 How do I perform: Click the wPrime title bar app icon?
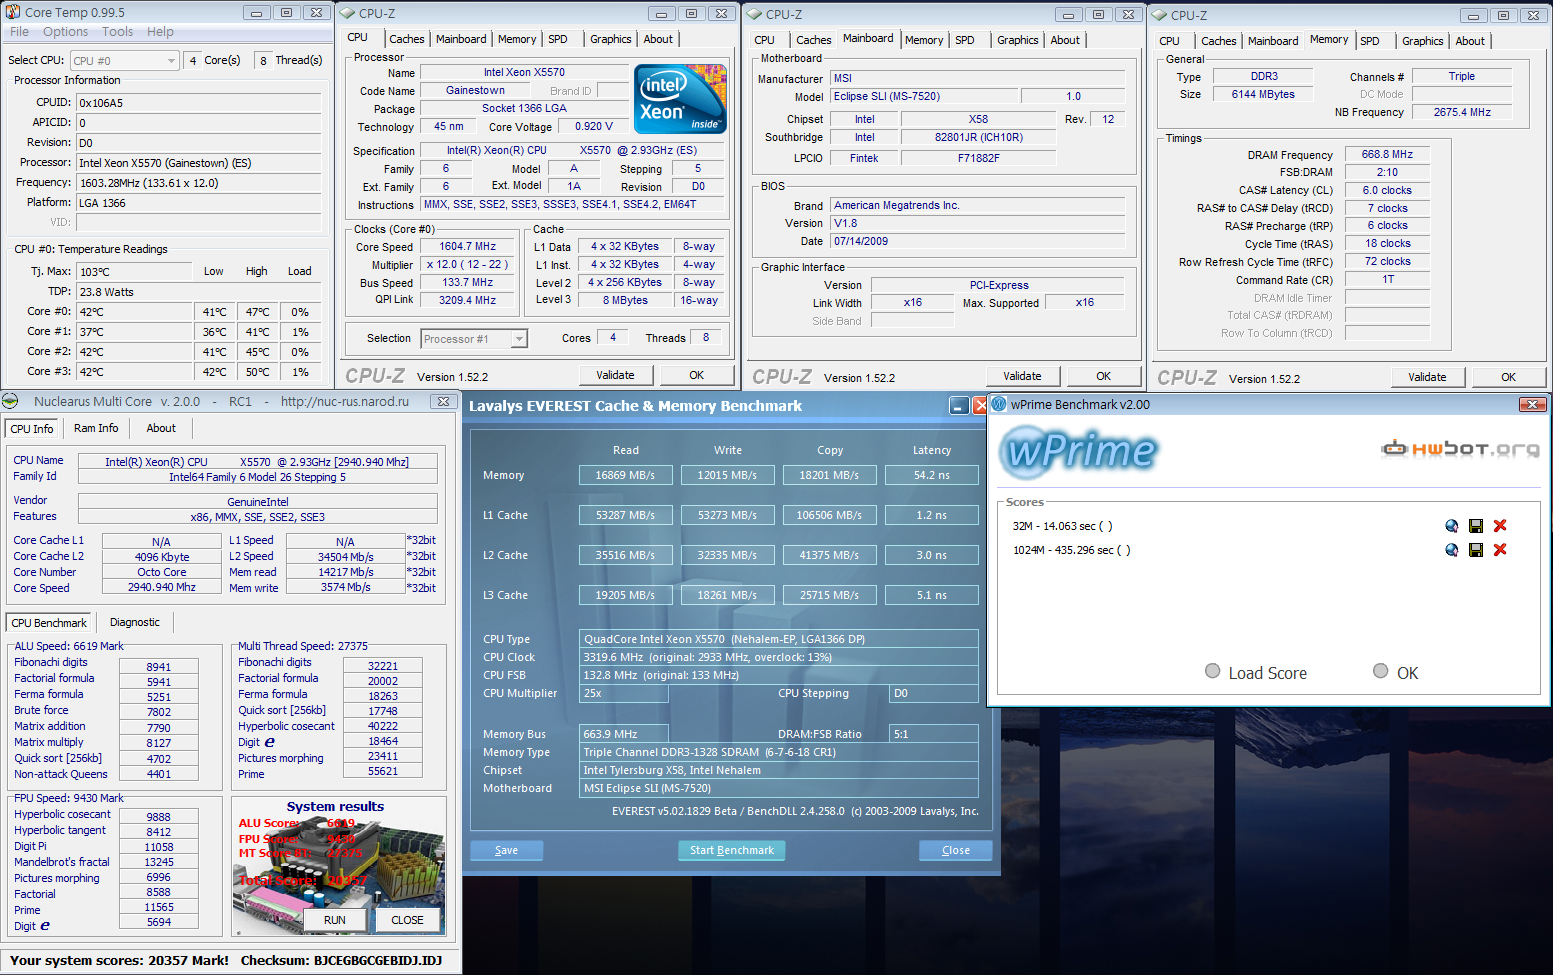coord(999,404)
